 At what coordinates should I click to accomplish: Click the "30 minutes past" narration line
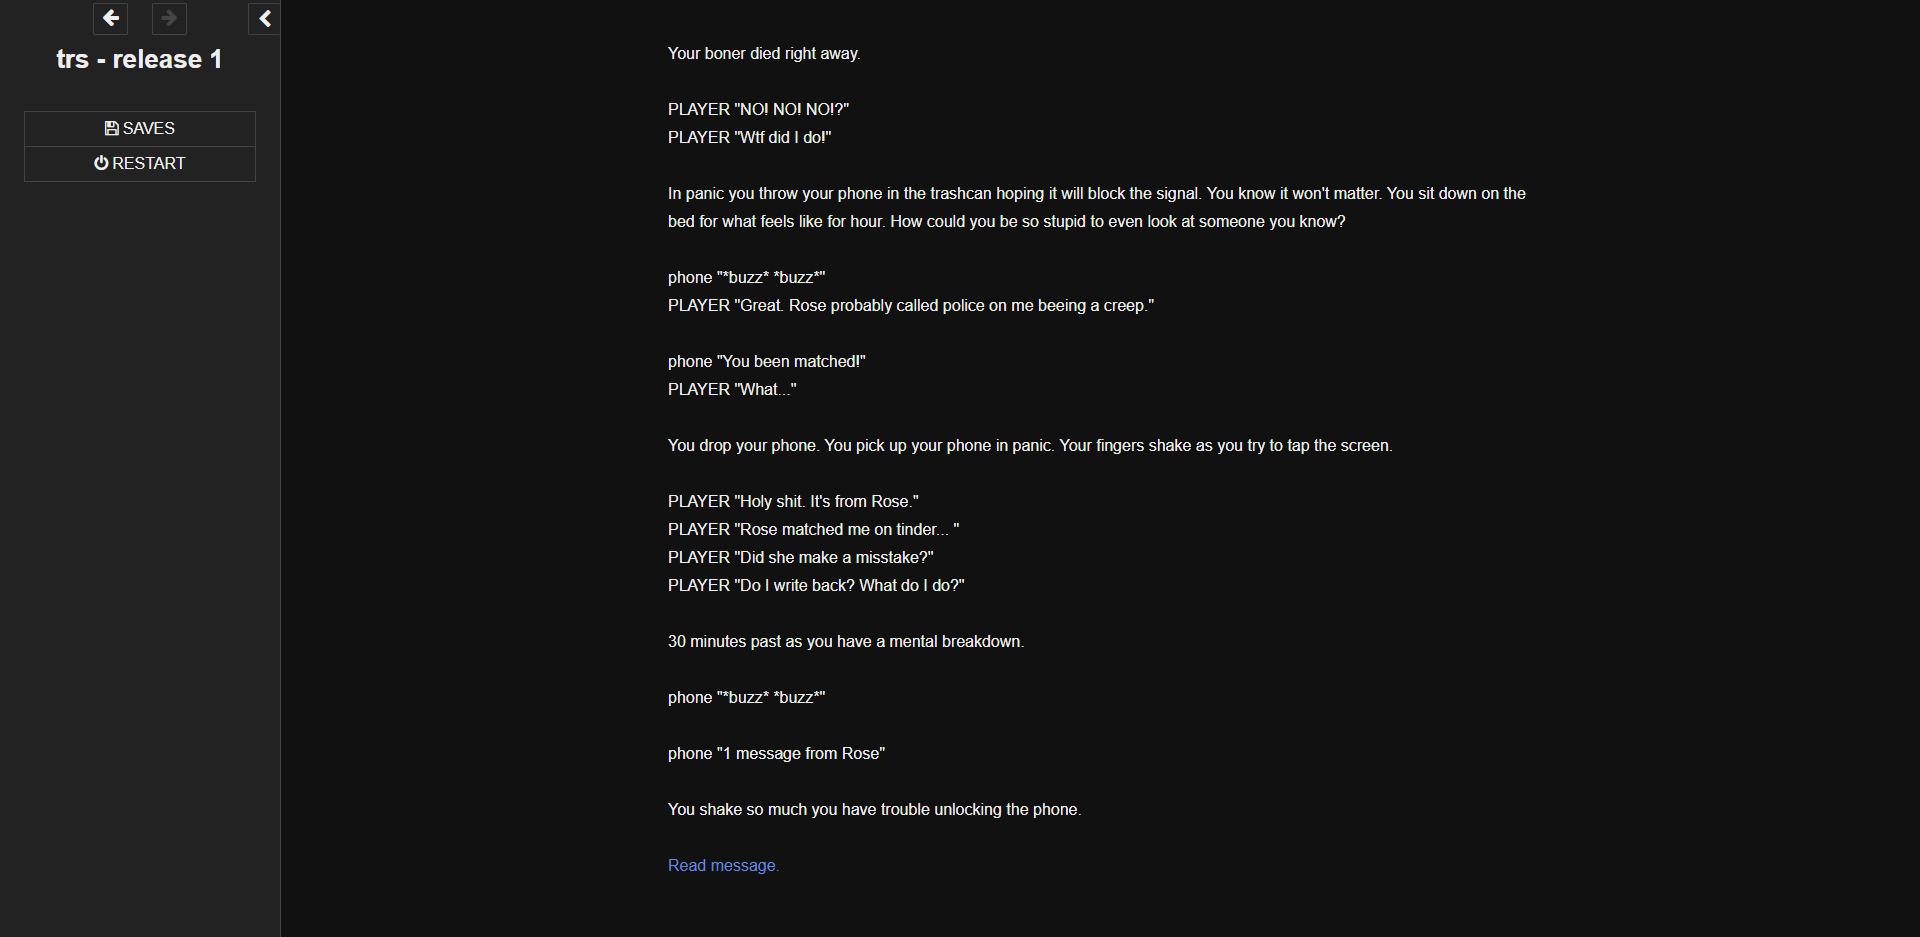[x=845, y=642]
